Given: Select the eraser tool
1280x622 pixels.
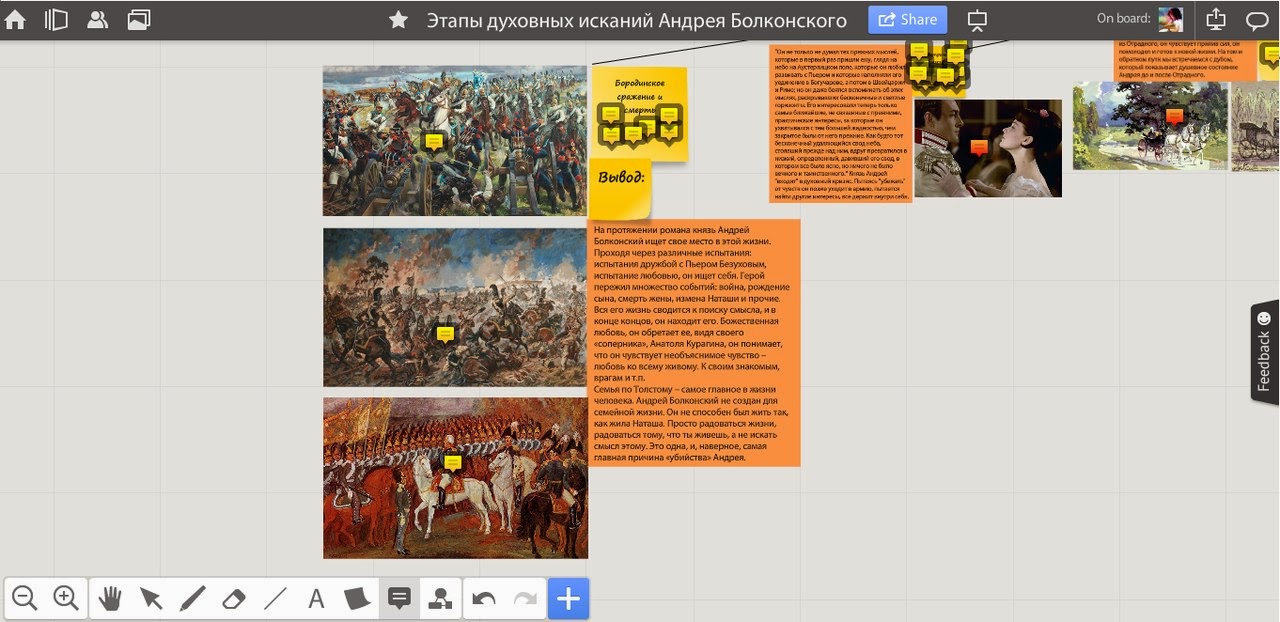Looking at the screenshot, I should (233, 599).
